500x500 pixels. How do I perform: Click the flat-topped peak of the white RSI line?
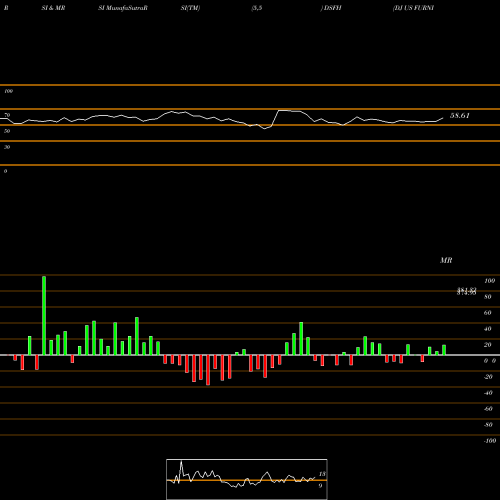pos(289,111)
